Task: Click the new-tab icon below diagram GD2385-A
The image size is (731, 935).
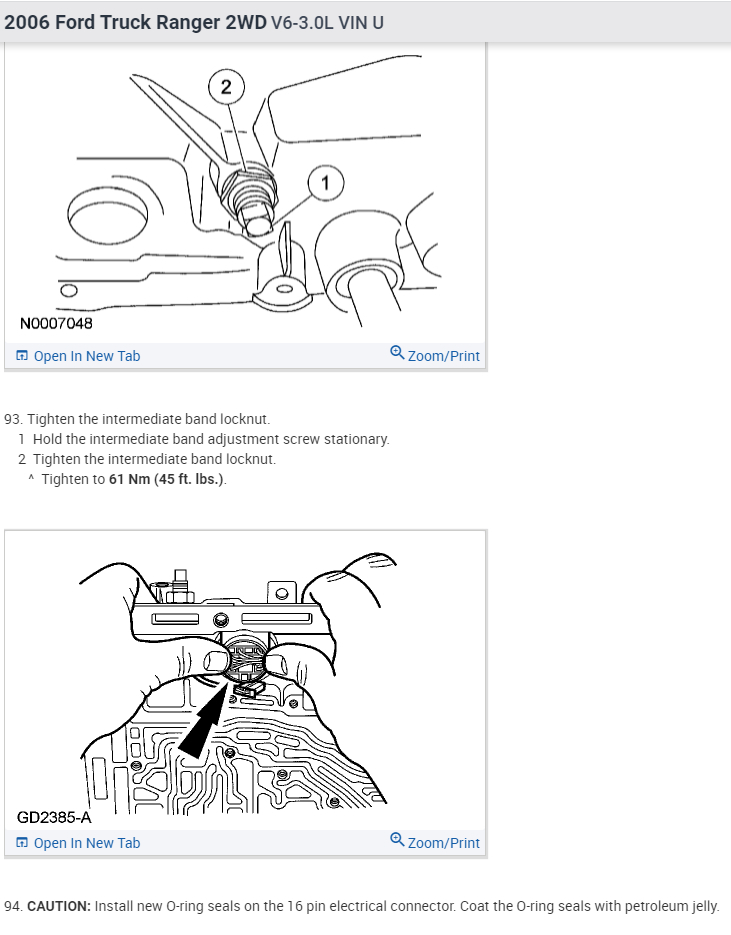Action: [x=21, y=843]
